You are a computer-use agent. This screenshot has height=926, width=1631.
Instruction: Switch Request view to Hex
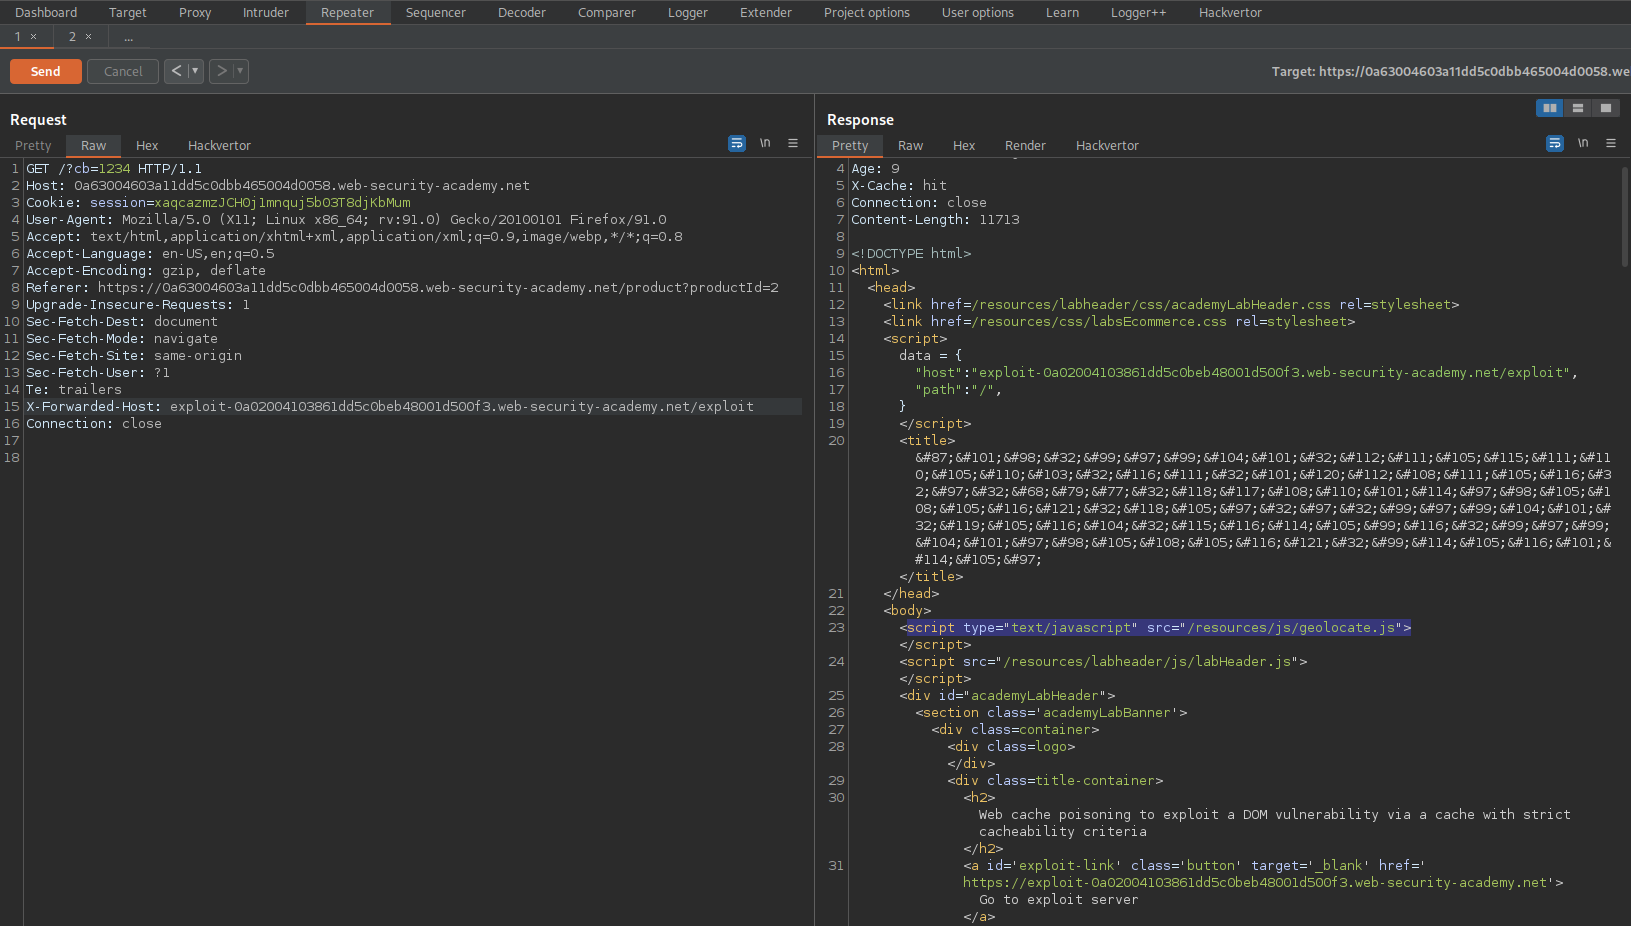click(x=147, y=145)
